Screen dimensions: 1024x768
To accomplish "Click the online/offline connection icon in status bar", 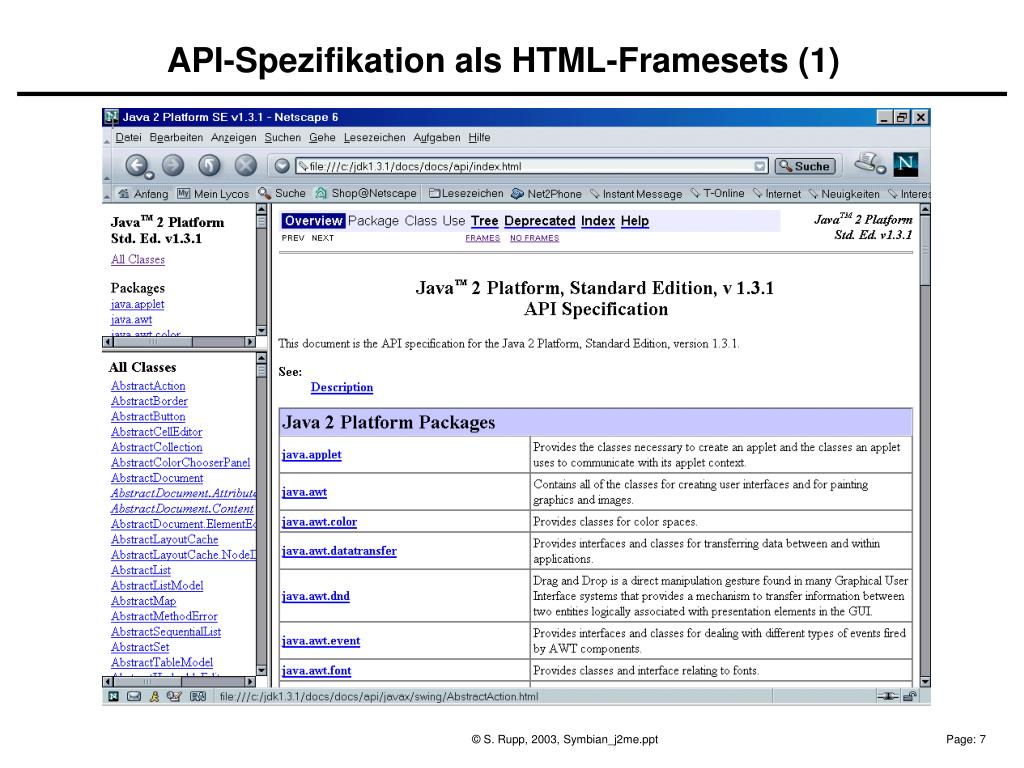I will (888, 697).
